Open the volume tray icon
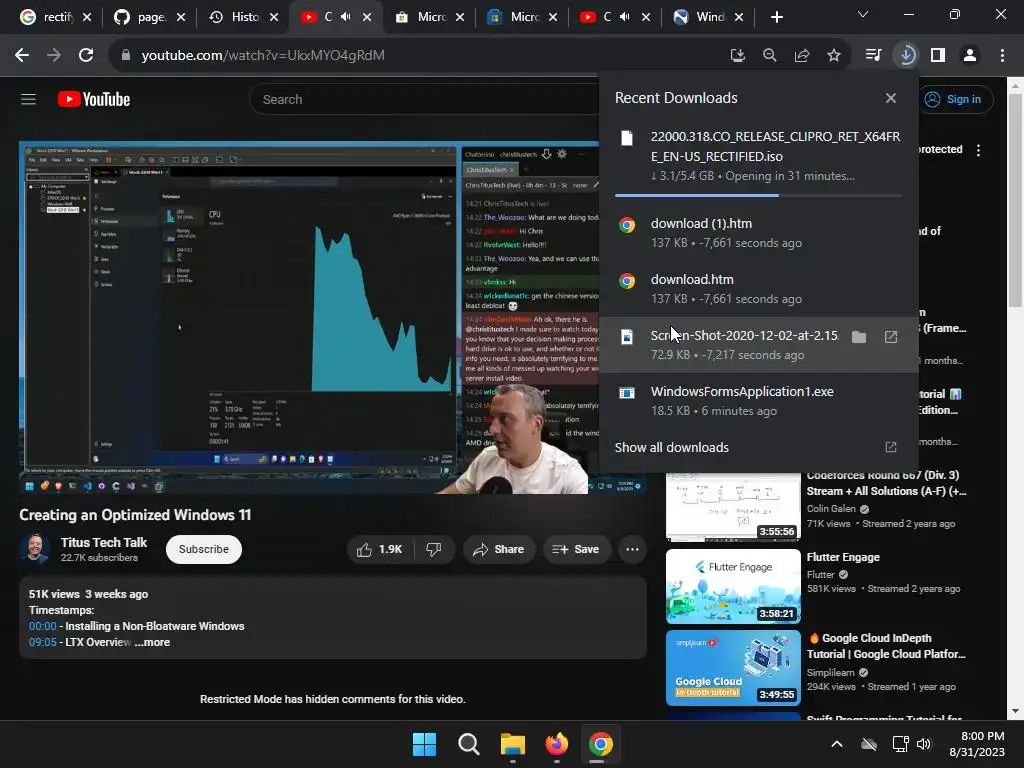 (x=923, y=744)
